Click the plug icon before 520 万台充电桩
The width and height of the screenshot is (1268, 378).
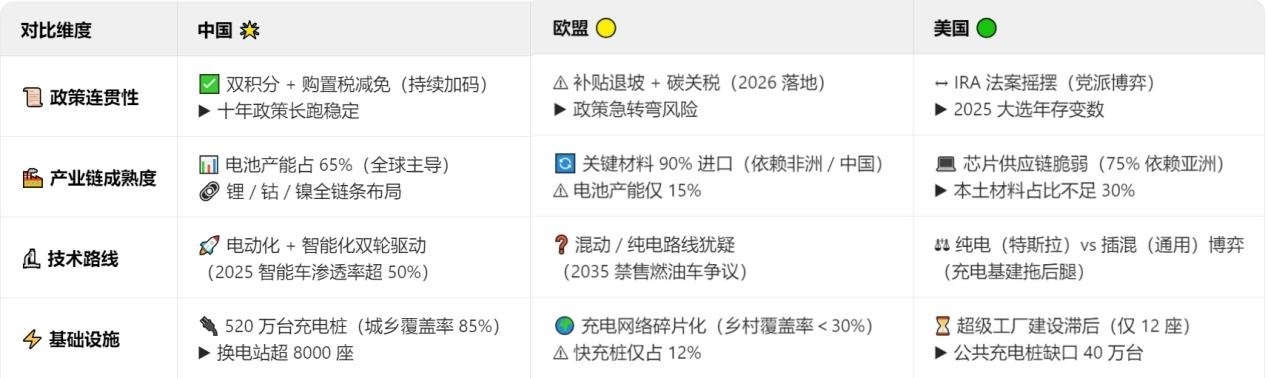pos(208,326)
